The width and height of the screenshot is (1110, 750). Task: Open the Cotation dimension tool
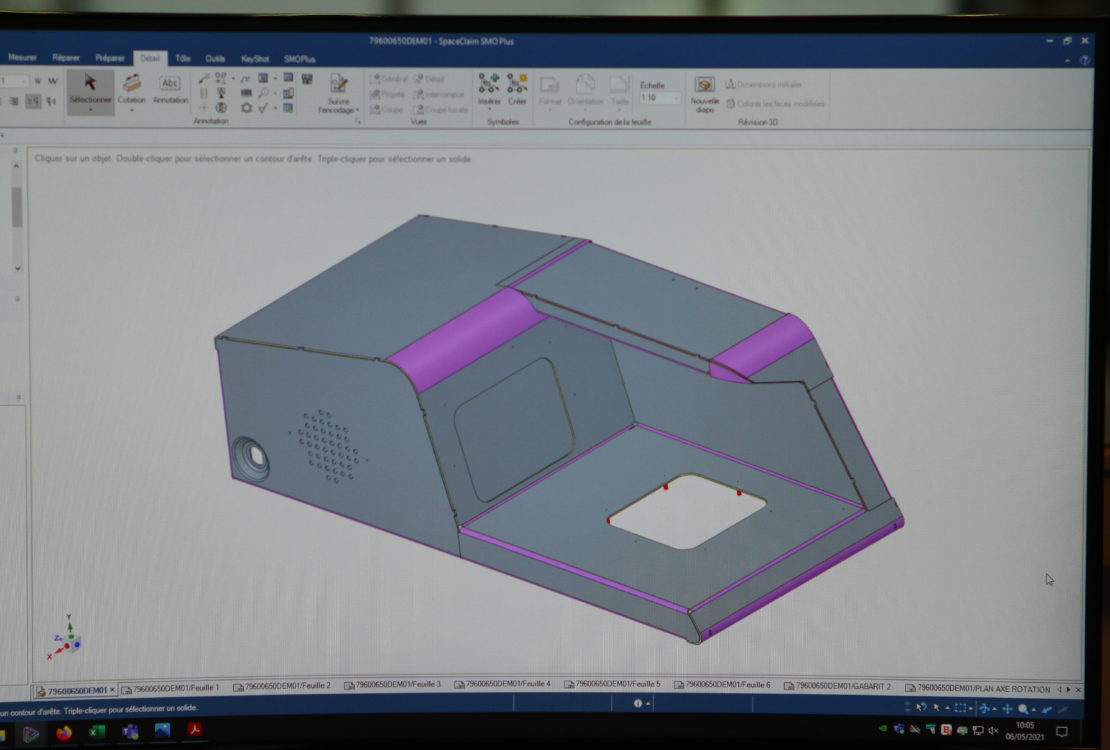pyautogui.click(x=131, y=88)
